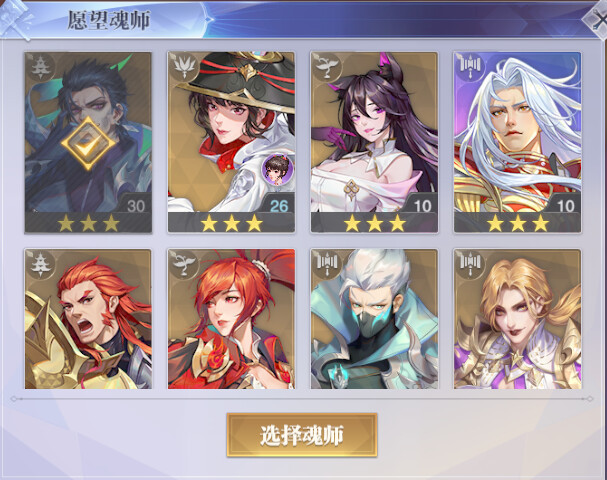Choose the purple cat-eared girl card

coord(374,142)
